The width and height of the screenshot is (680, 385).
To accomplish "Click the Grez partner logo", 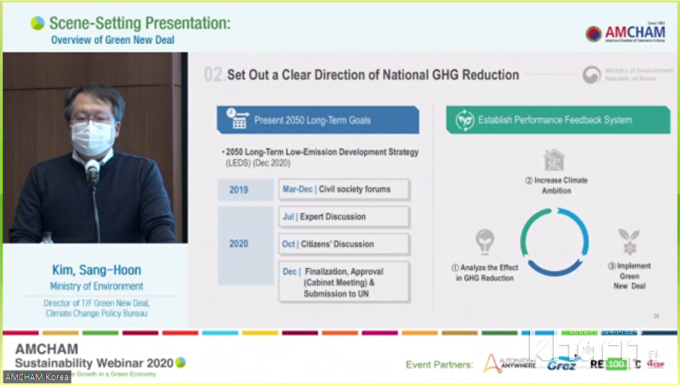I will 563,364.
